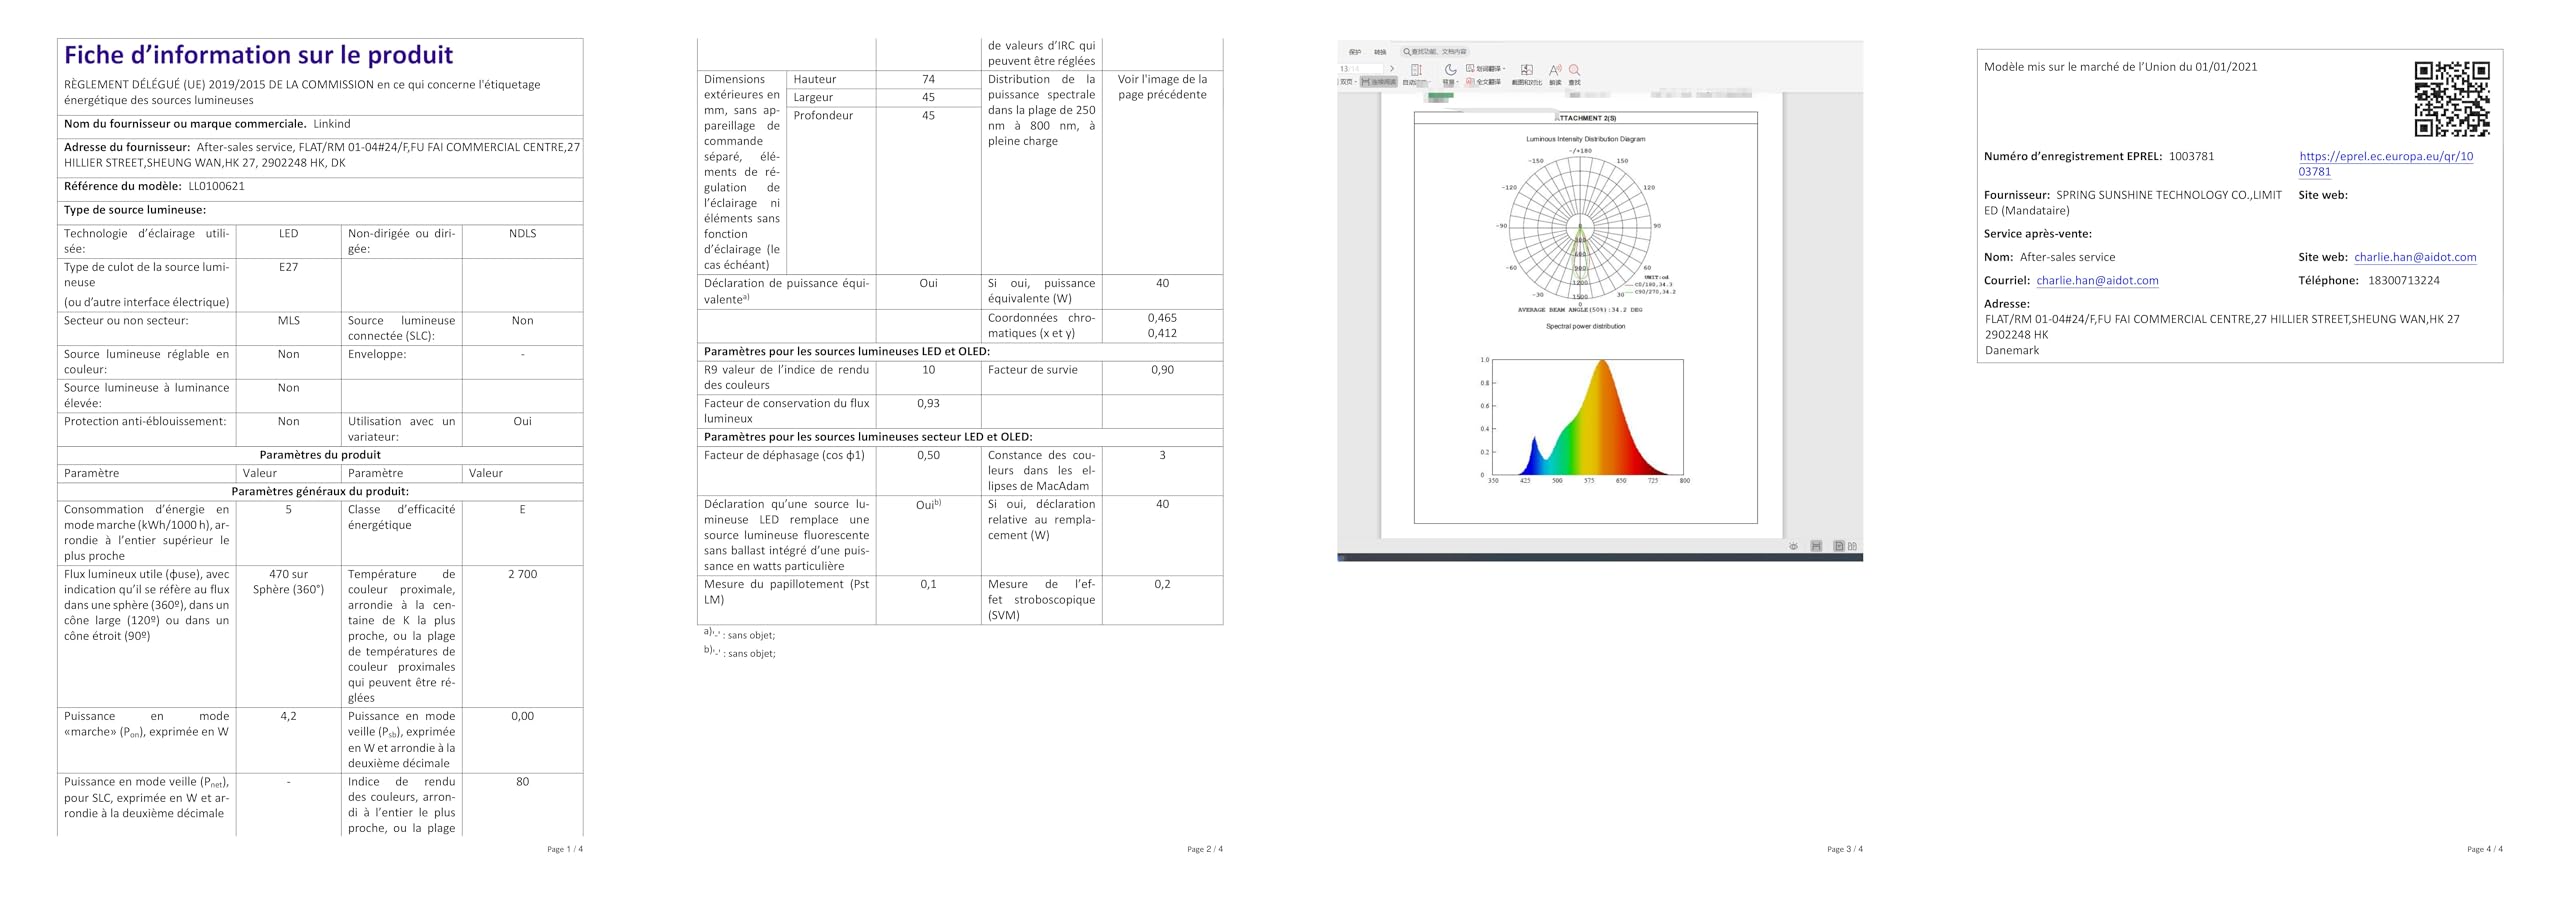This screenshot has width=2560, height=905.
Task: Click the eye-protection icon in status bar
Action: click(1793, 546)
